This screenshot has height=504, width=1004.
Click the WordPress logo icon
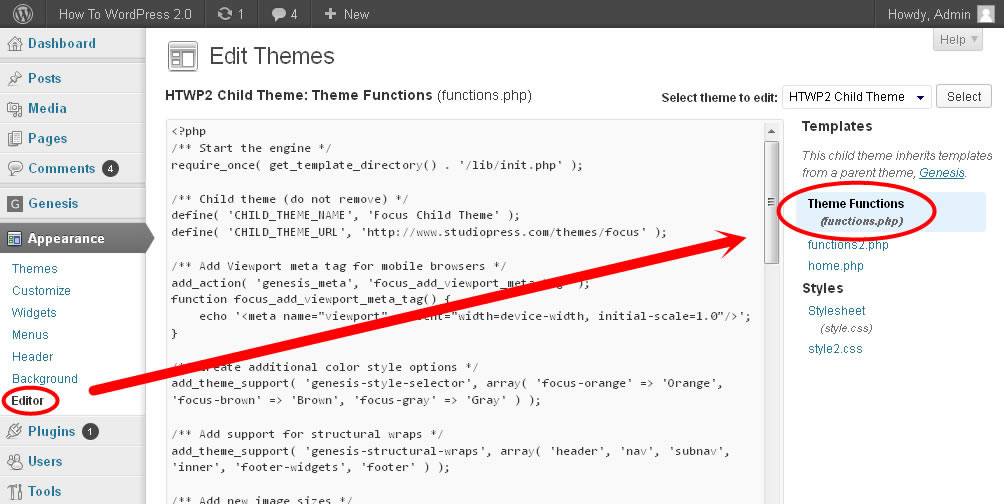click(22, 14)
